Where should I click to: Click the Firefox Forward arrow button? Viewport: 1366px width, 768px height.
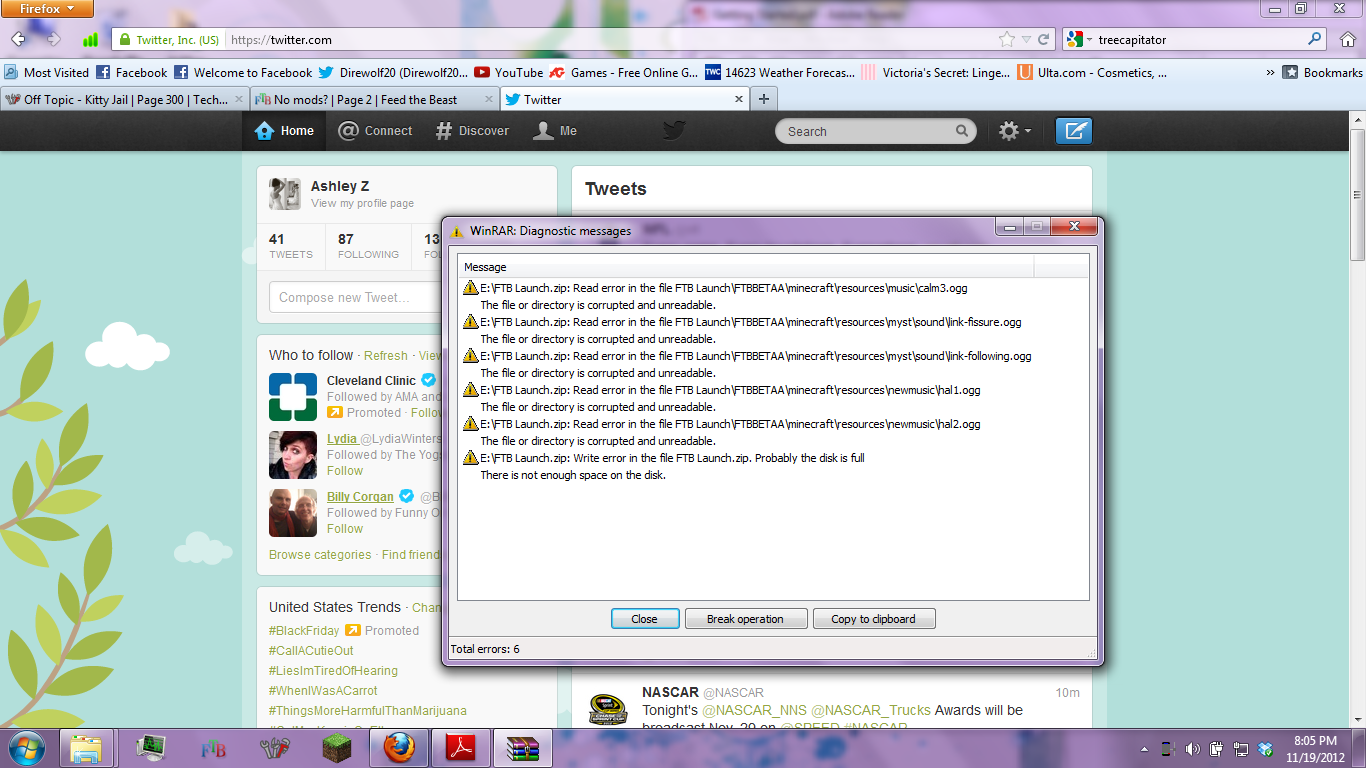[52, 39]
